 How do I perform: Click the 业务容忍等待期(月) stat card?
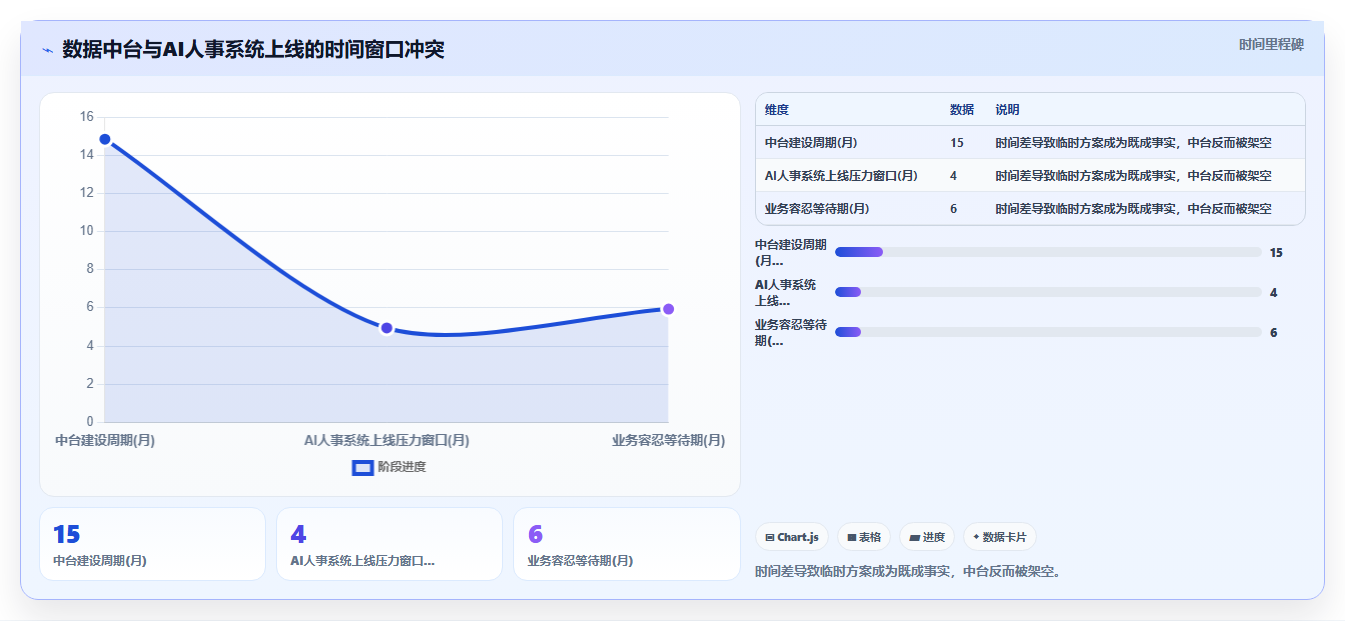click(x=626, y=544)
